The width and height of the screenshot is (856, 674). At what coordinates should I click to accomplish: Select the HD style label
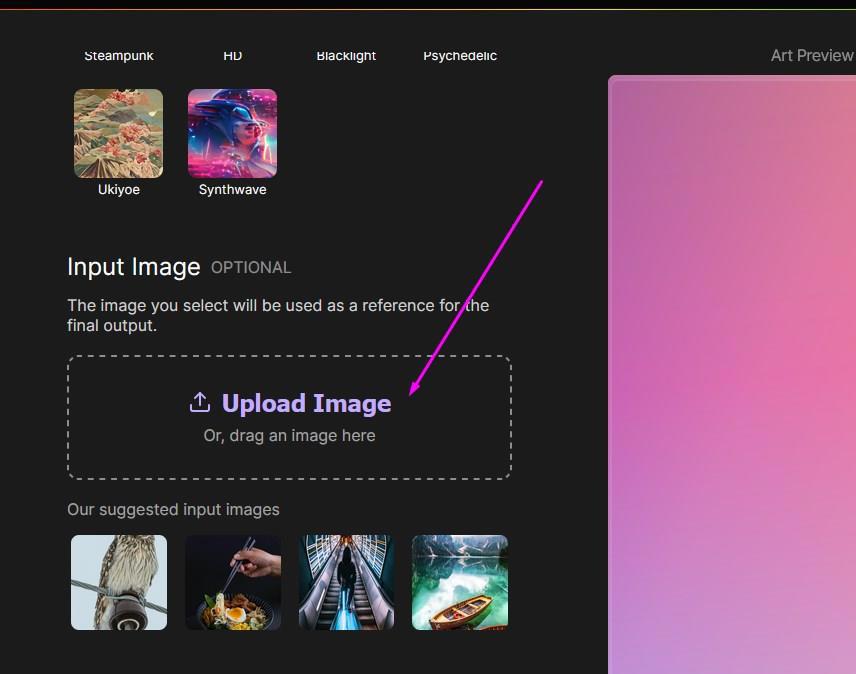tap(233, 56)
